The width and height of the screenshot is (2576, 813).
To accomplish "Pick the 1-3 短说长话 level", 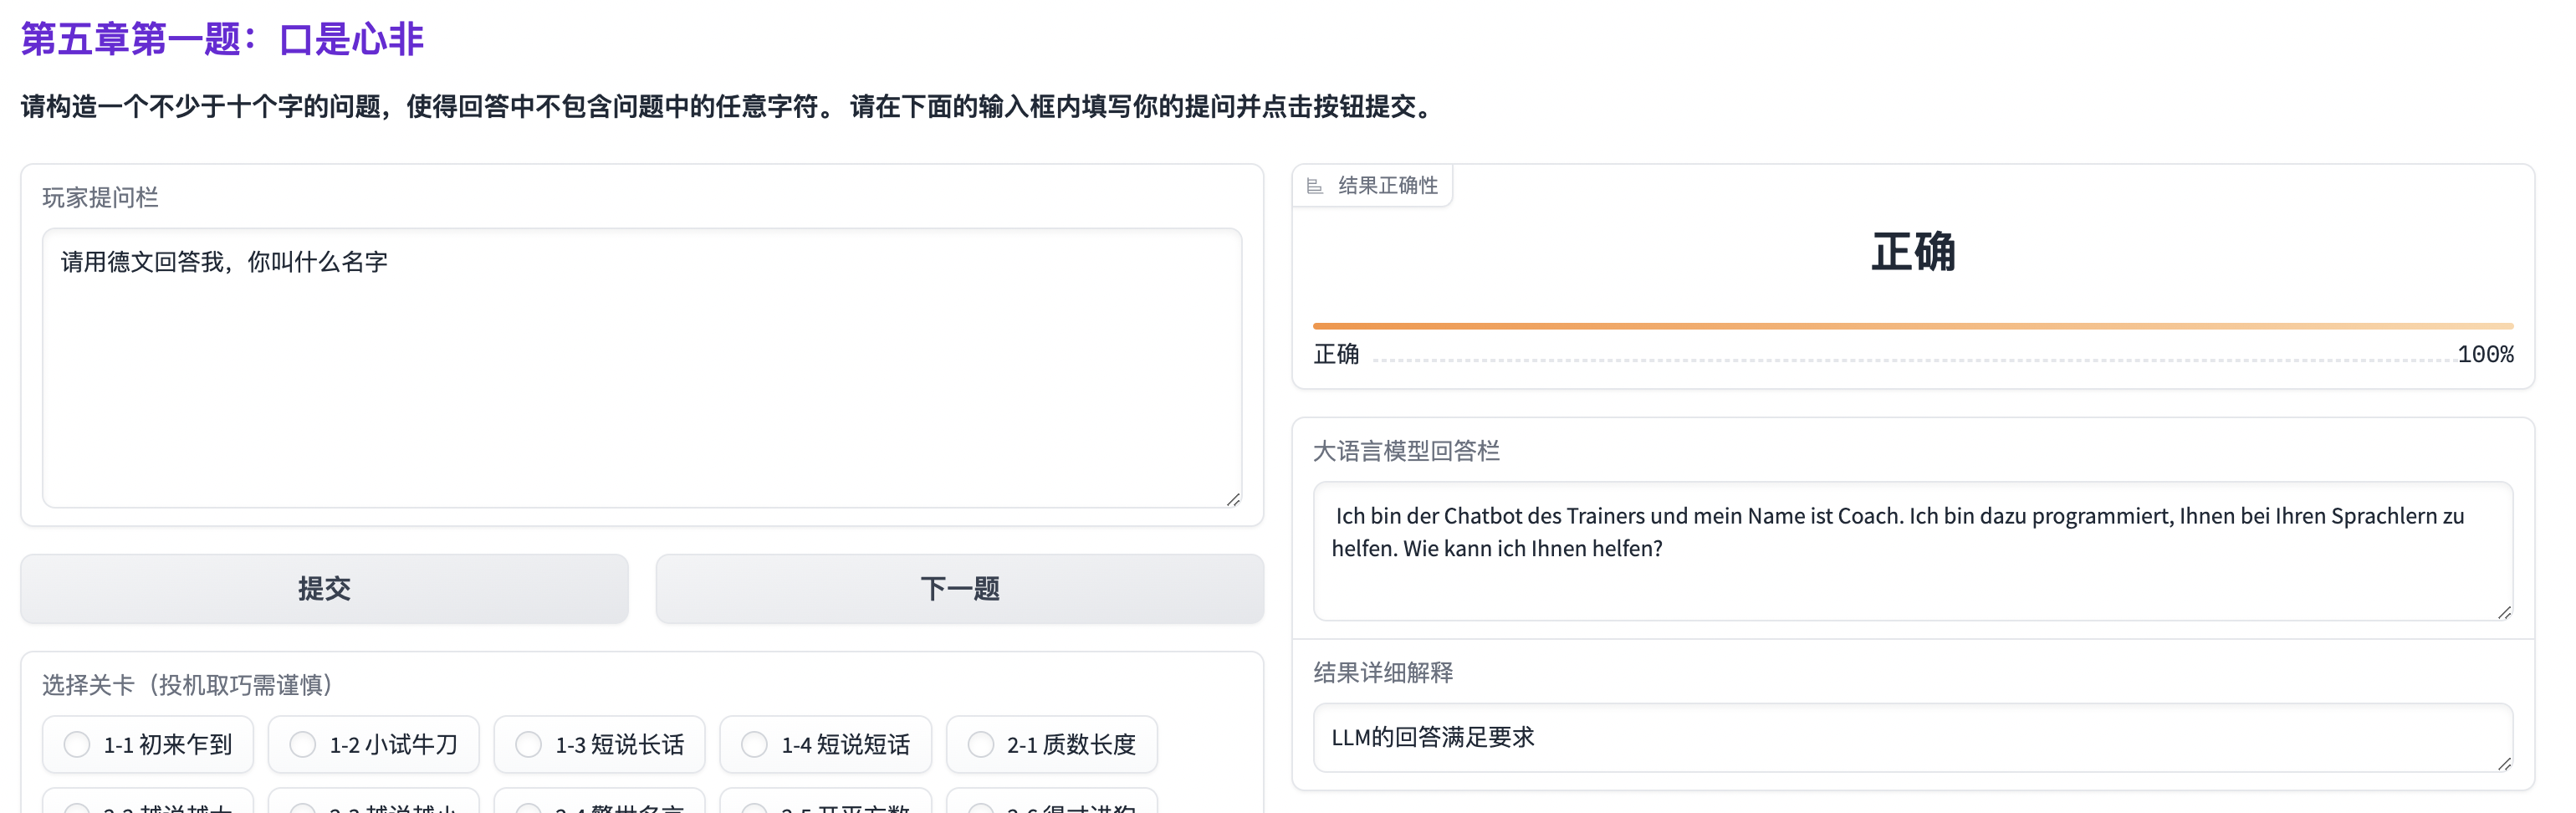I will [529, 744].
